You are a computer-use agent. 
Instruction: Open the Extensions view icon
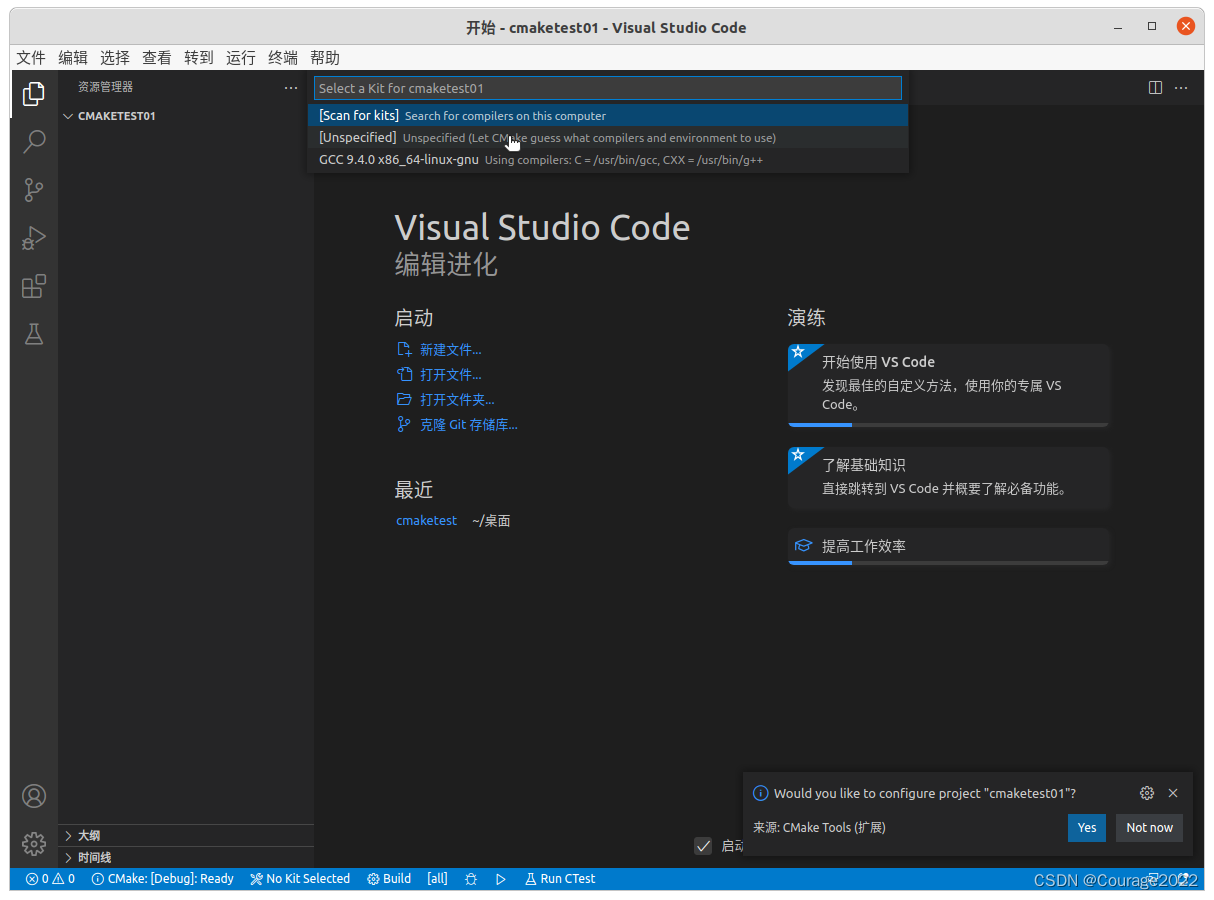[x=34, y=287]
